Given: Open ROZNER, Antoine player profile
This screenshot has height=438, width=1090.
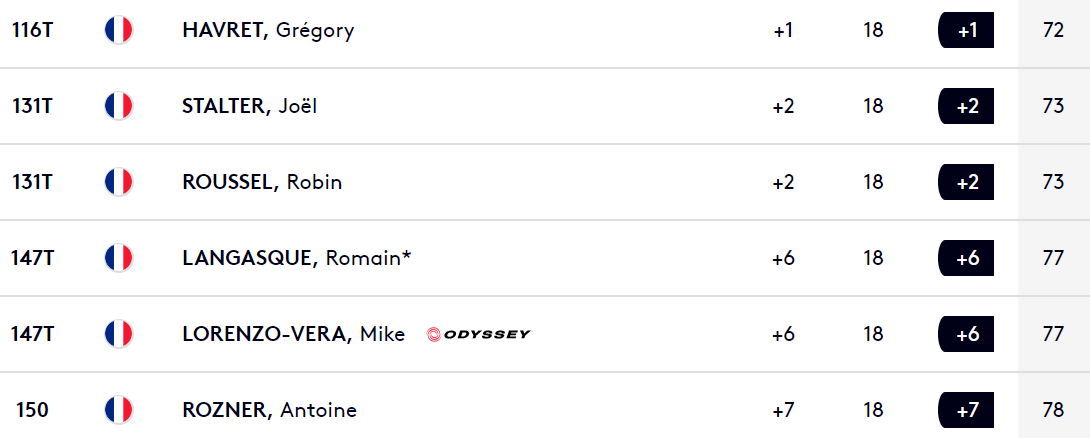Looking at the screenshot, I should pyautogui.click(x=270, y=410).
